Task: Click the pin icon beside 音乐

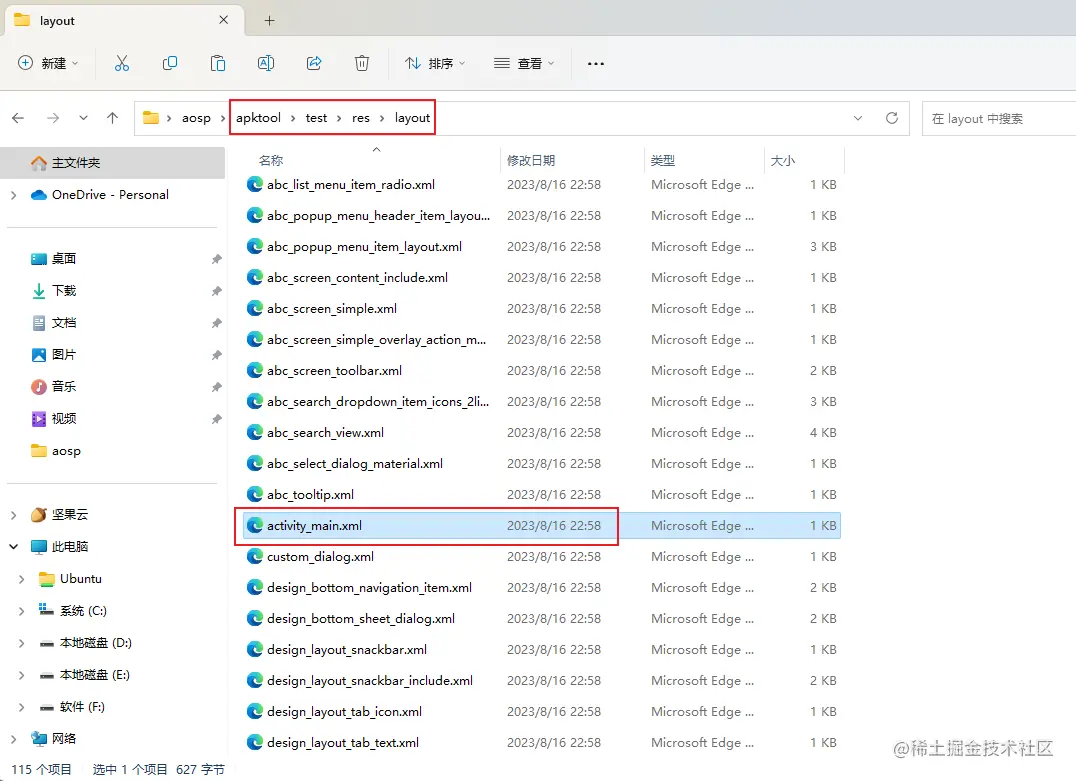Action: click(x=216, y=387)
